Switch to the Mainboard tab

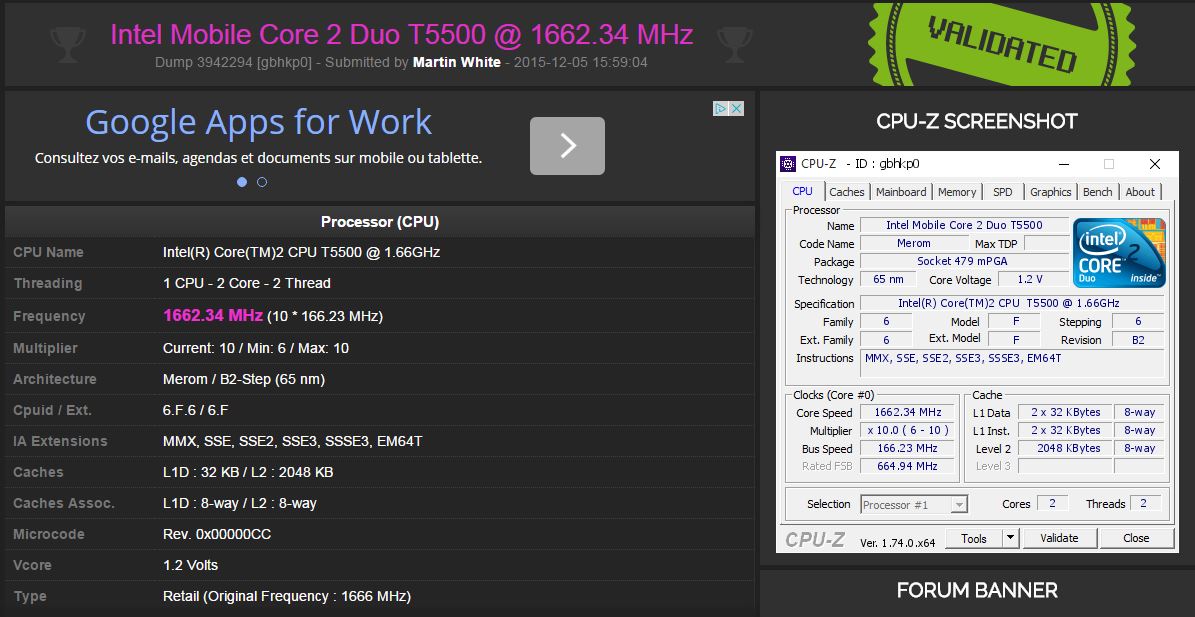coord(901,192)
